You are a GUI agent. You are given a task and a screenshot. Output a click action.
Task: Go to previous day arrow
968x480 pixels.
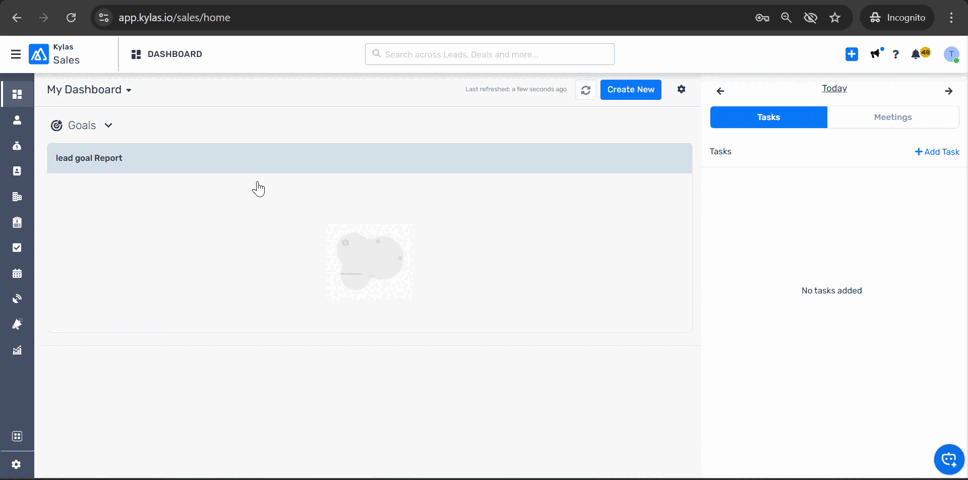720,91
